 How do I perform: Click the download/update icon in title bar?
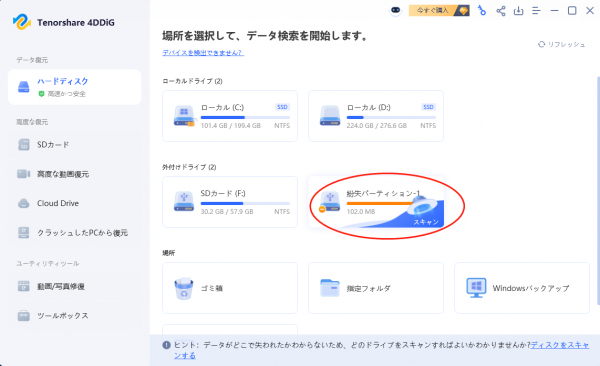[518, 11]
